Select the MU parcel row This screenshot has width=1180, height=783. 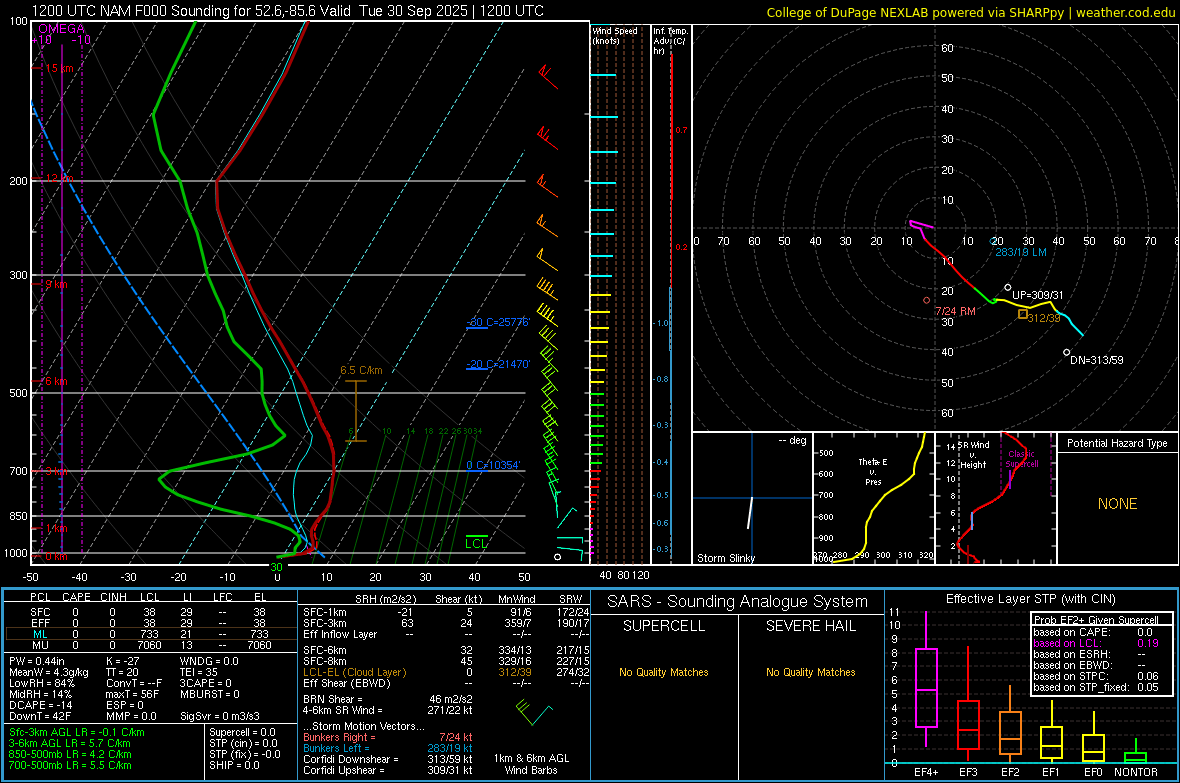(151, 645)
